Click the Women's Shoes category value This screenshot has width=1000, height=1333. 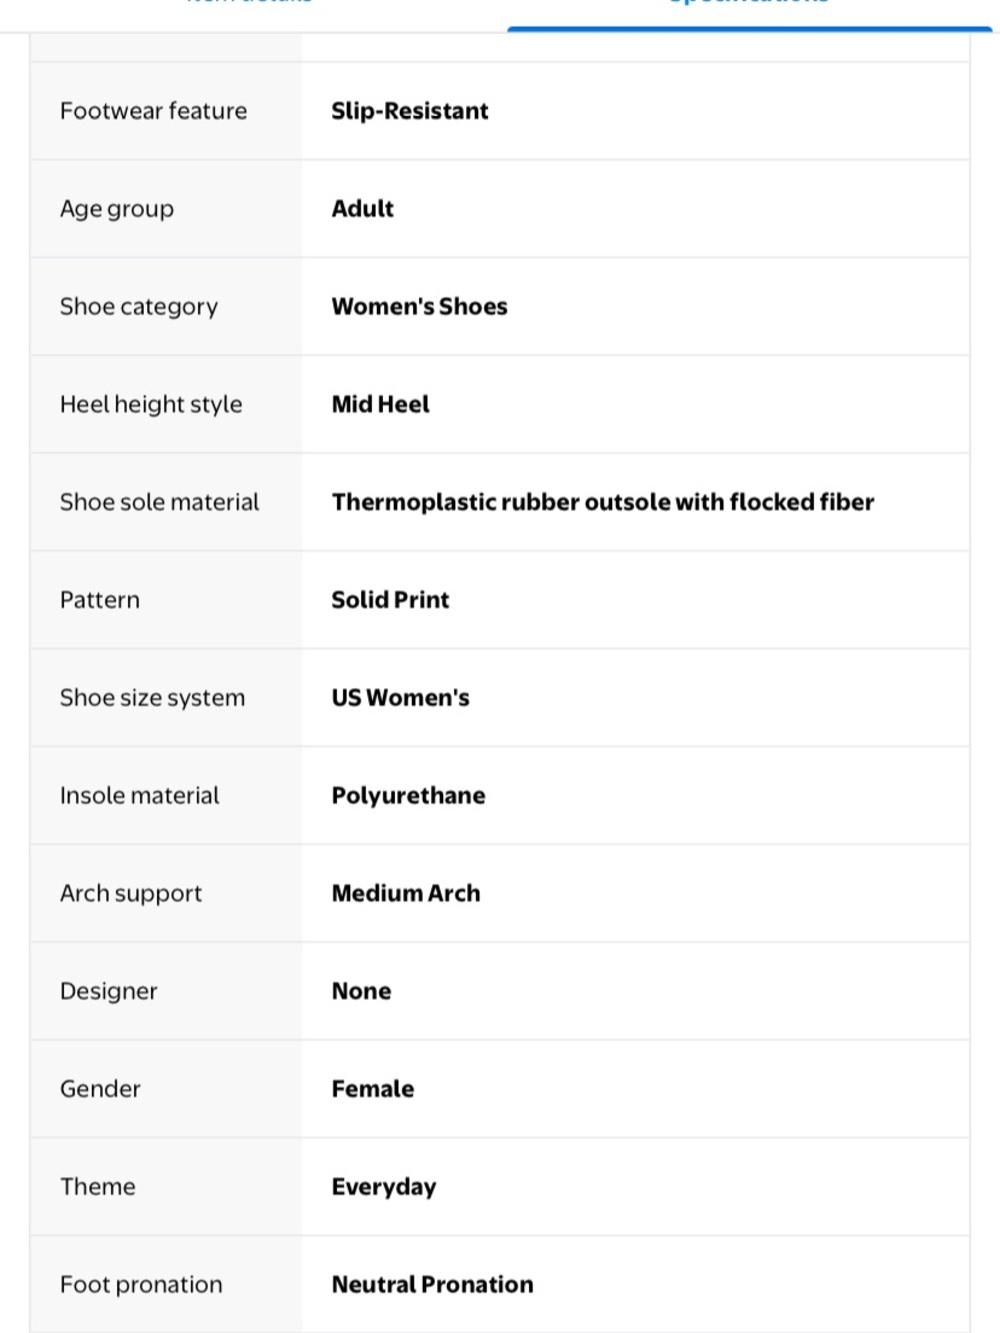point(420,307)
